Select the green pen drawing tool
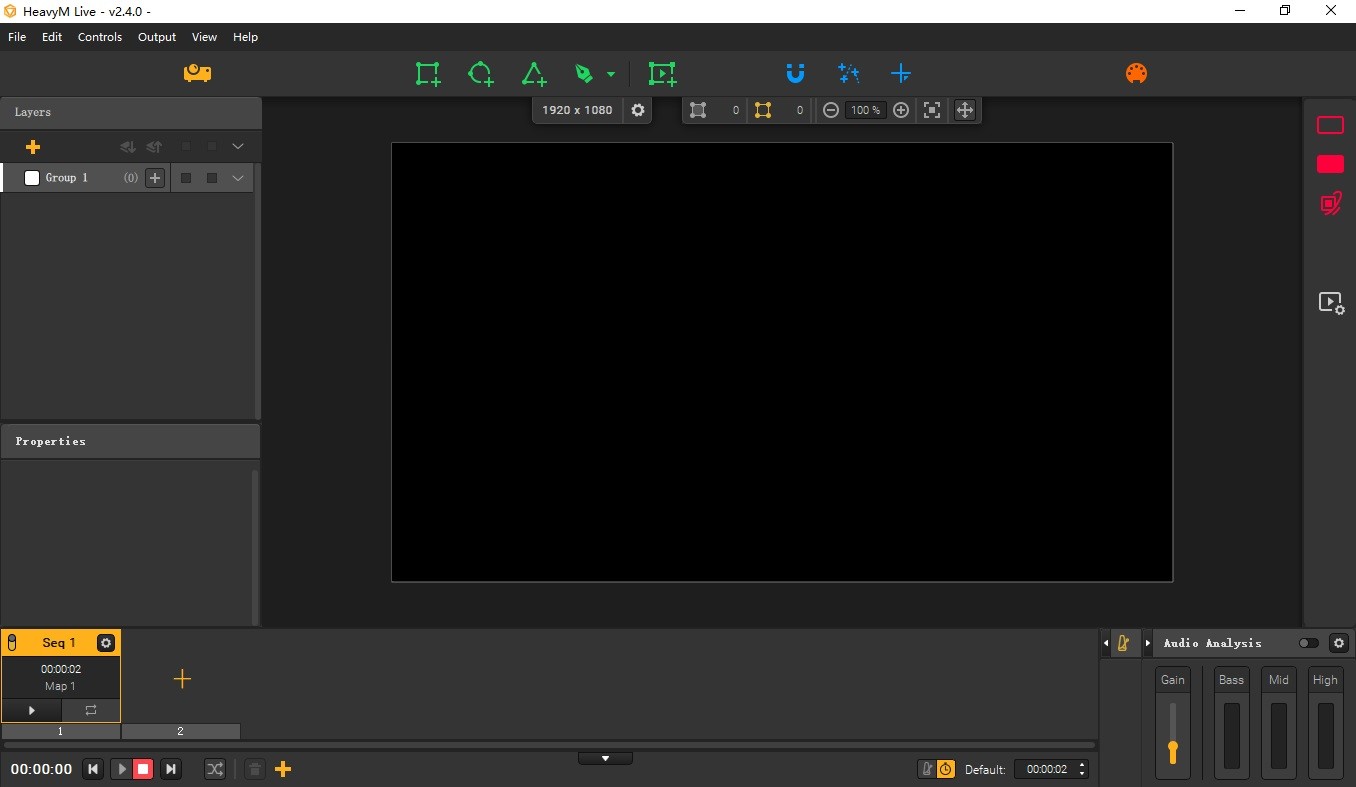This screenshot has height=787, width=1356. (x=584, y=73)
